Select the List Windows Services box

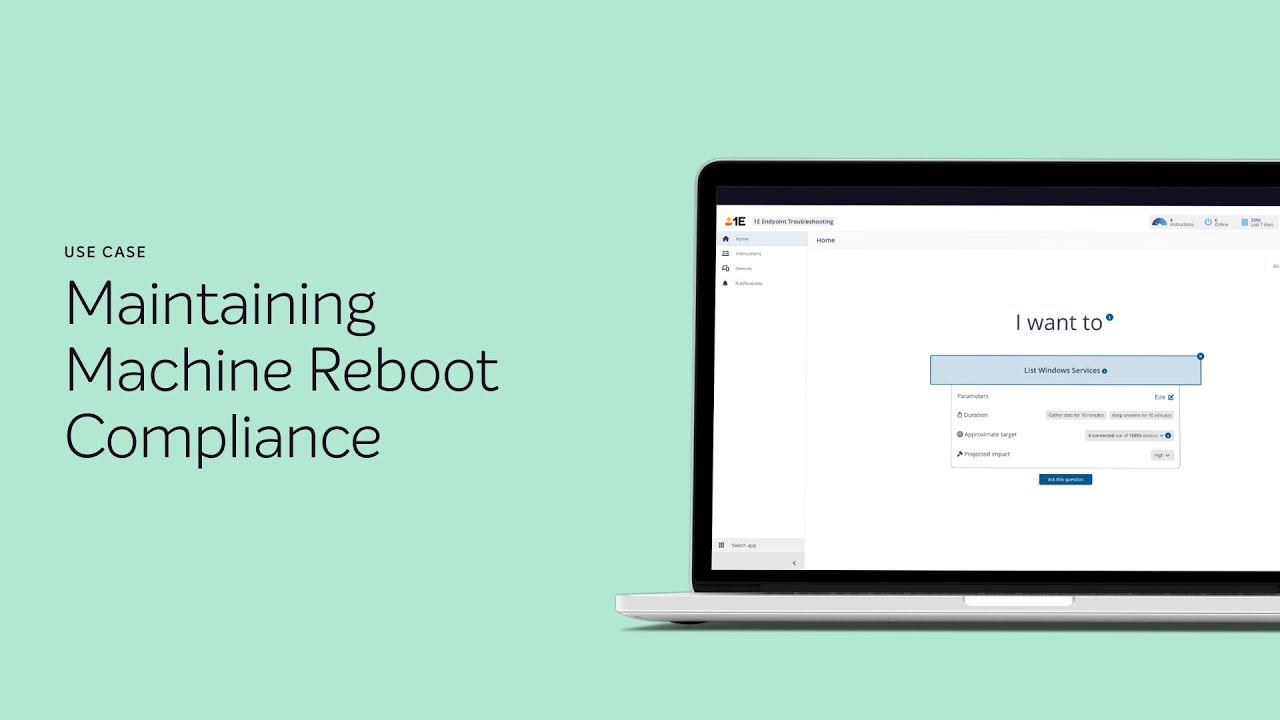1065,370
